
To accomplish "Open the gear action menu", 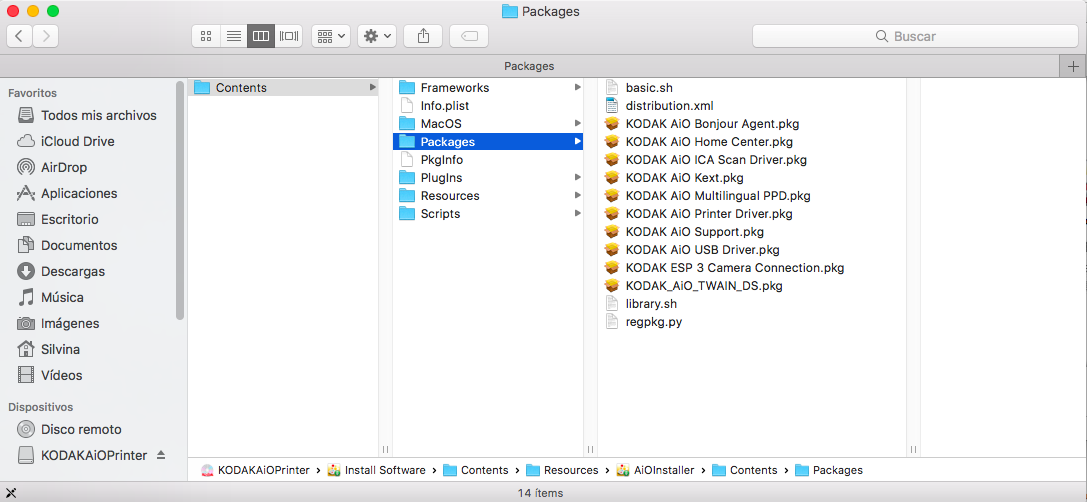I will (x=377, y=36).
